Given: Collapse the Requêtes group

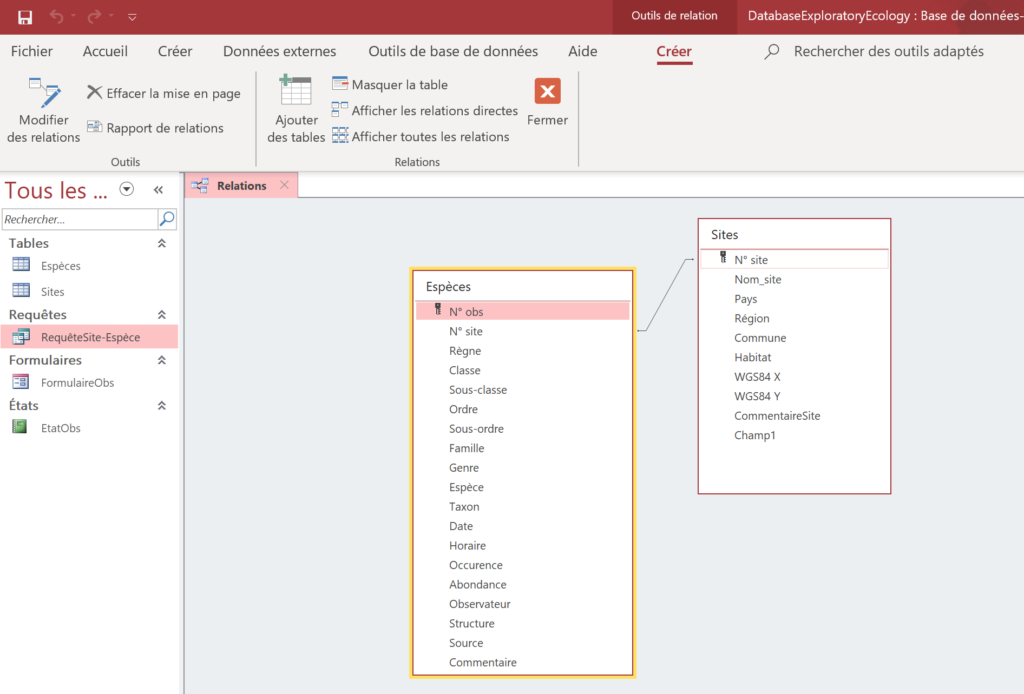Looking at the screenshot, I should tap(162, 315).
